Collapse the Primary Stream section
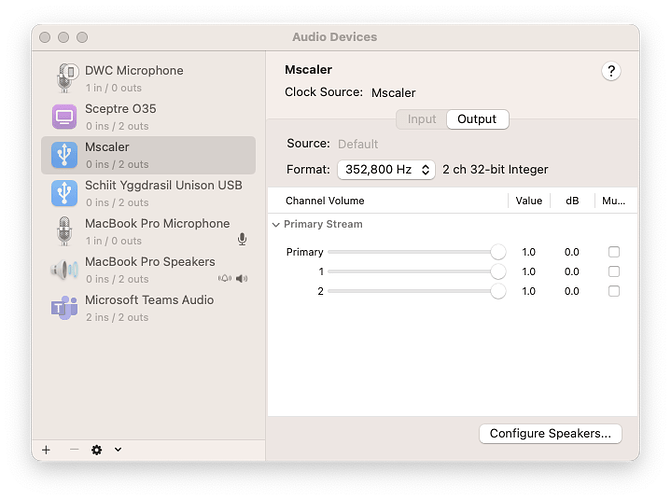The image size is (670, 500). (277, 225)
